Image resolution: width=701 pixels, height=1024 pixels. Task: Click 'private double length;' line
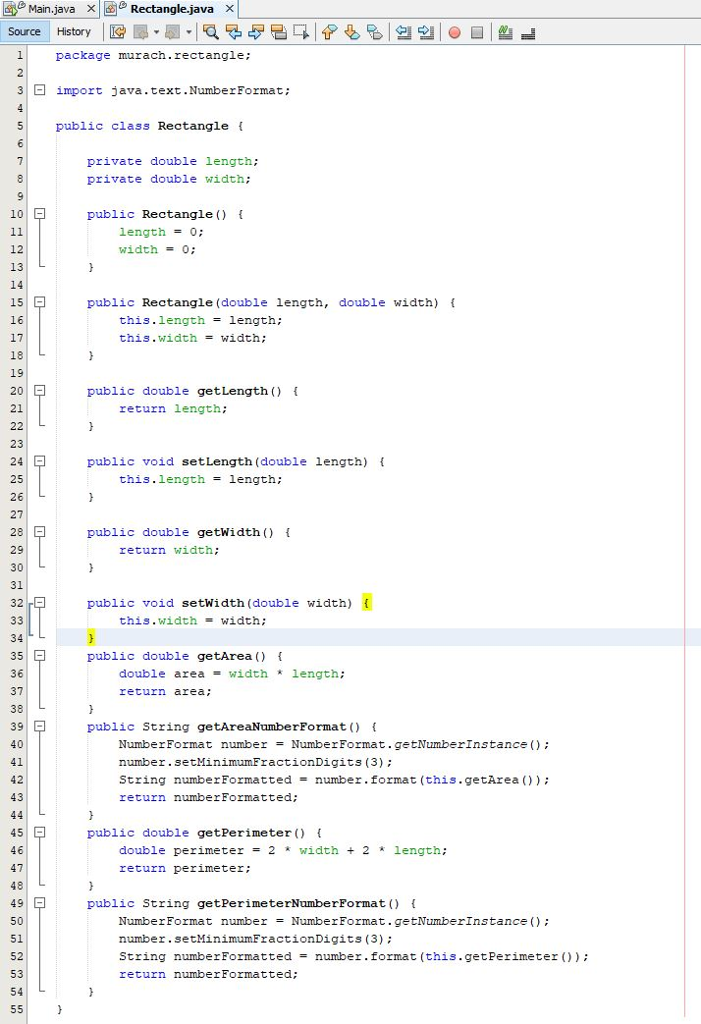(x=172, y=161)
